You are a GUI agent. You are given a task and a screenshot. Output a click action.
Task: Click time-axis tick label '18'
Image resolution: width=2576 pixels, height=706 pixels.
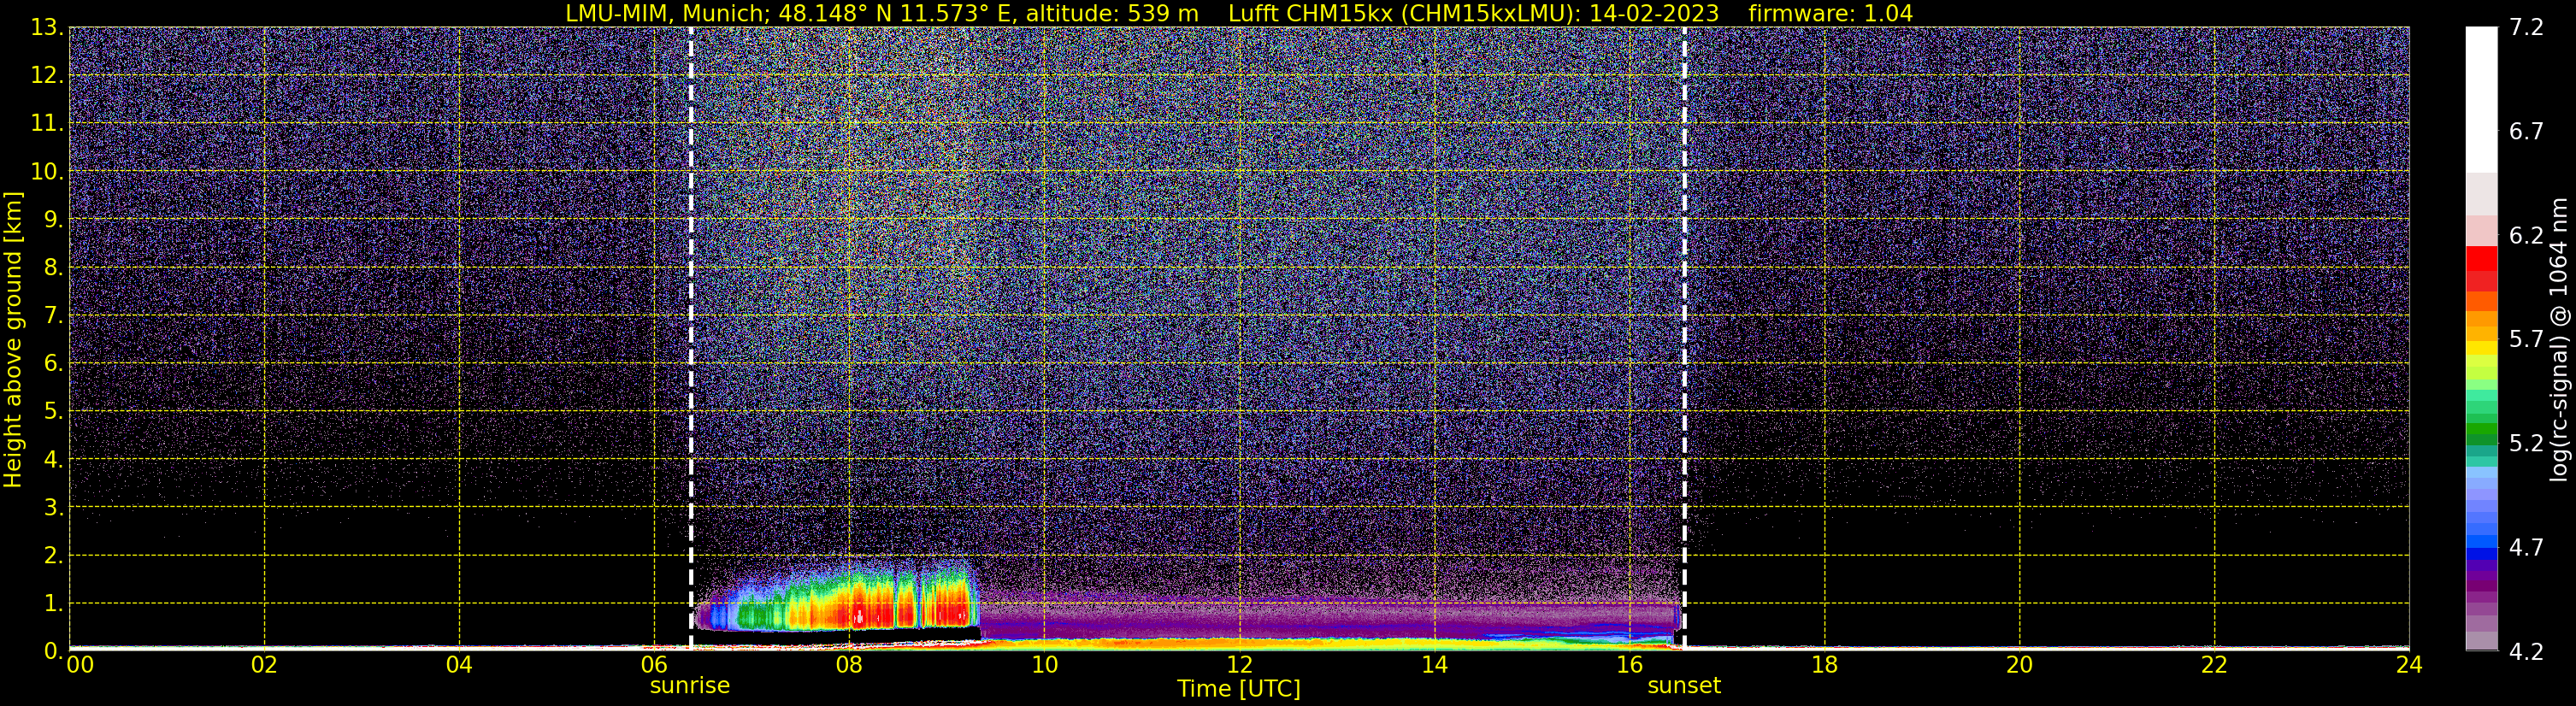pyautogui.click(x=1824, y=665)
